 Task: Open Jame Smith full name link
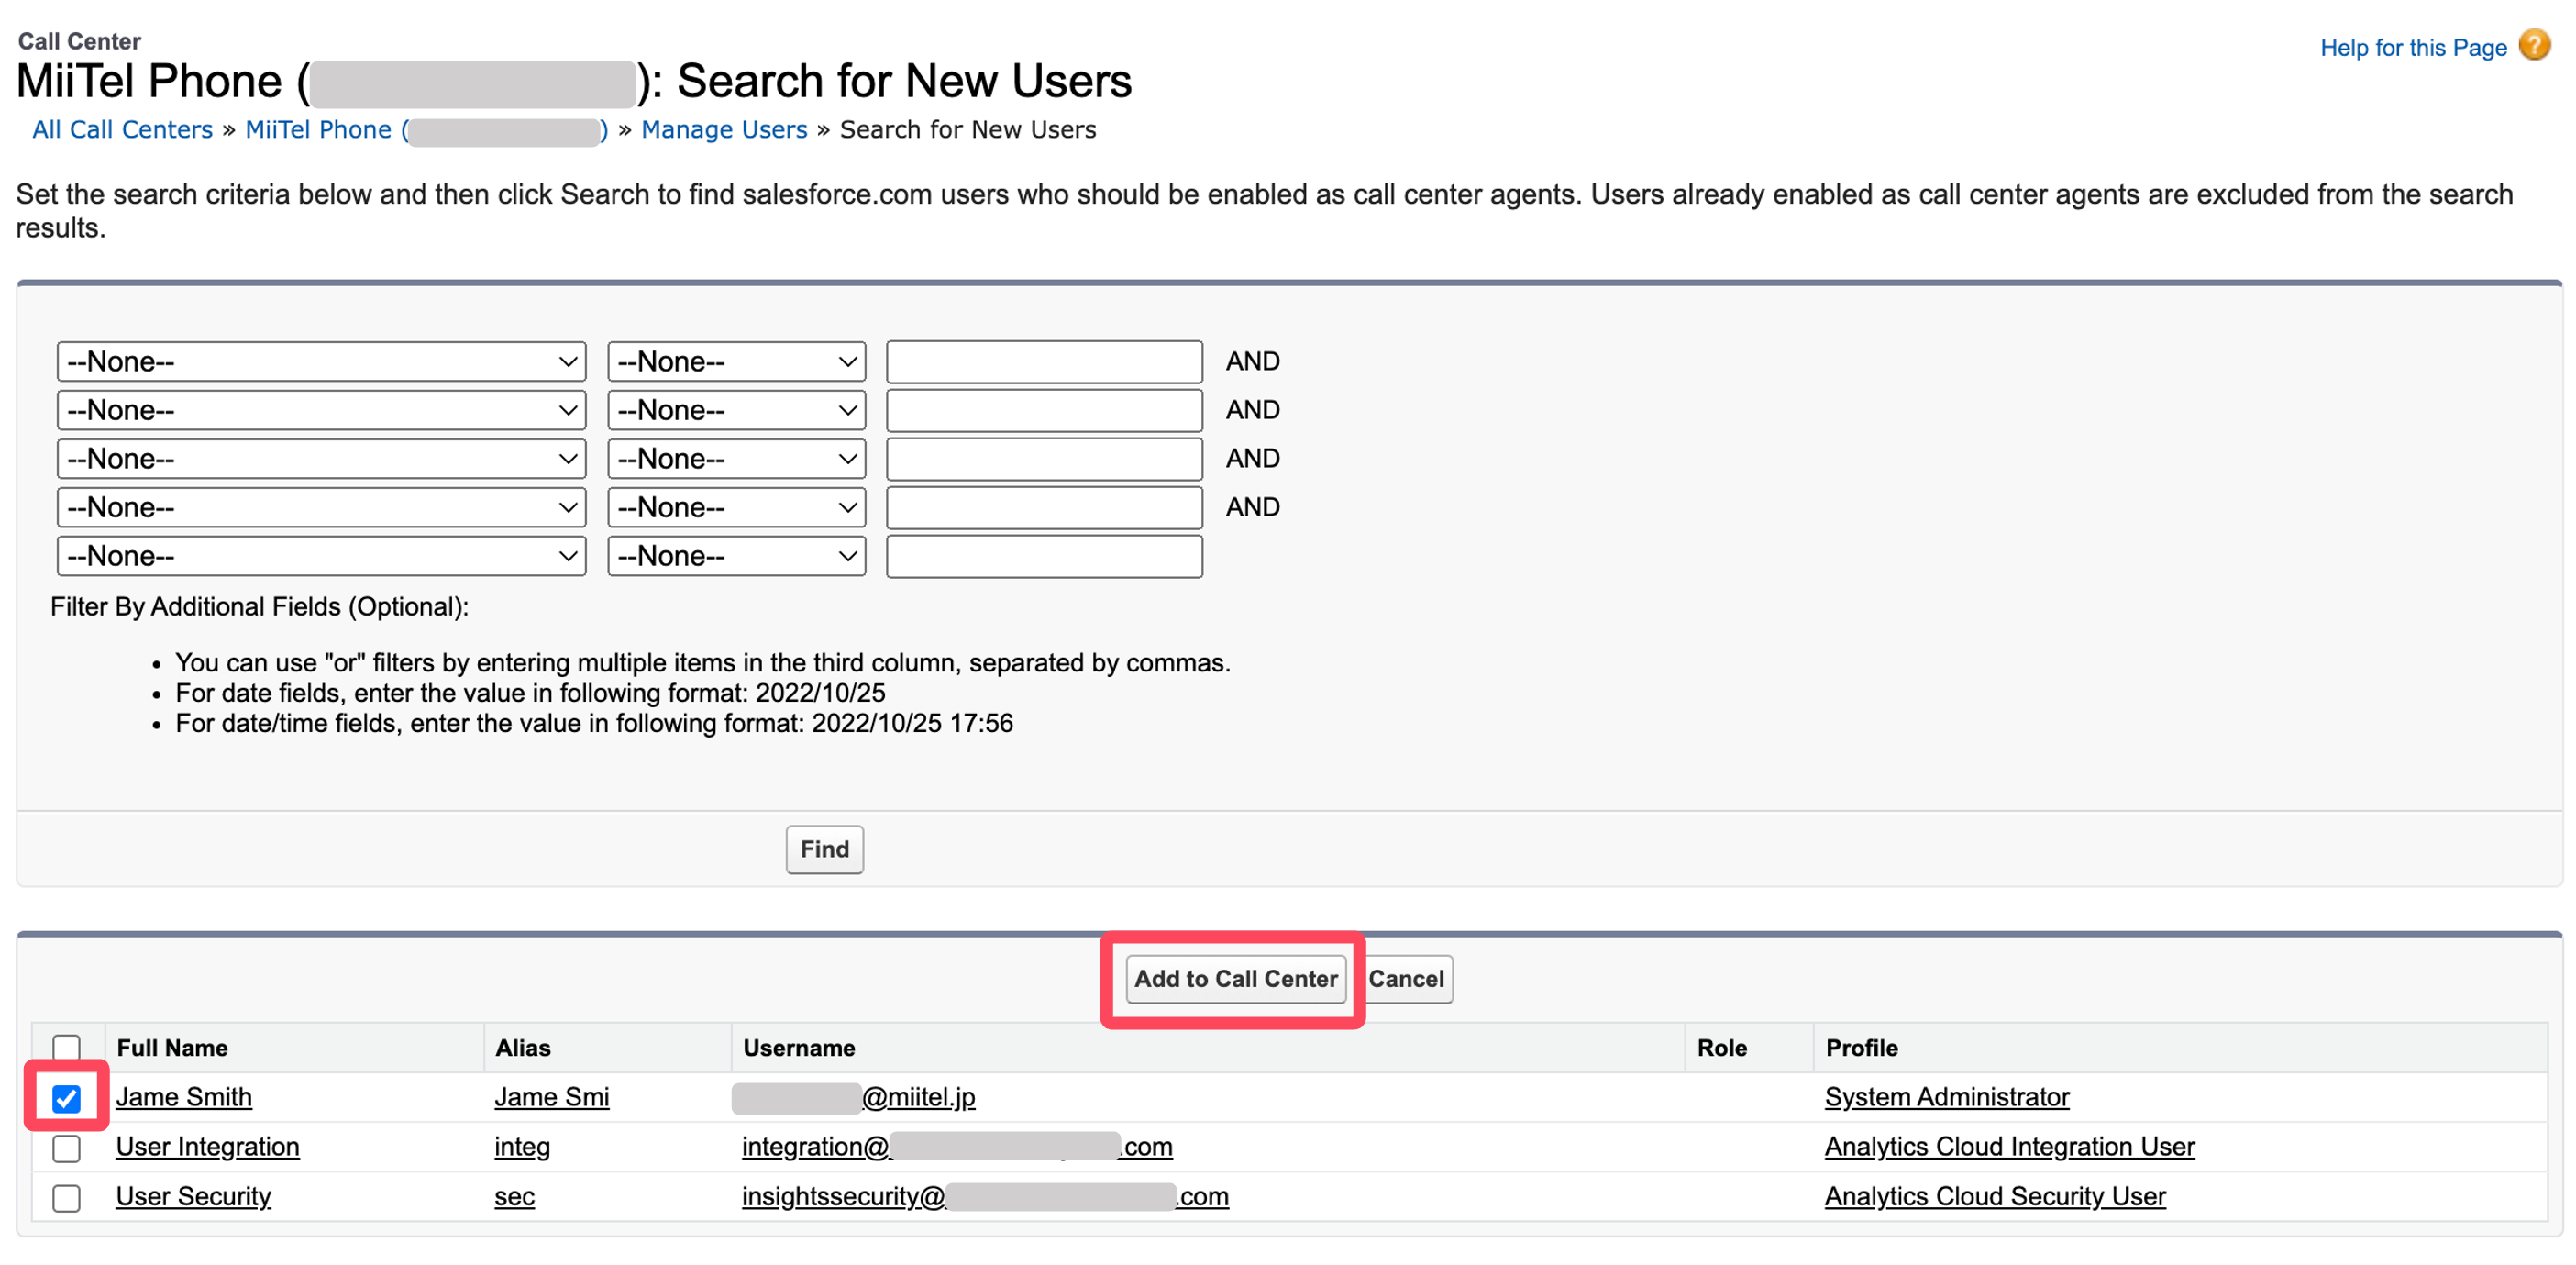(184, 1097)
